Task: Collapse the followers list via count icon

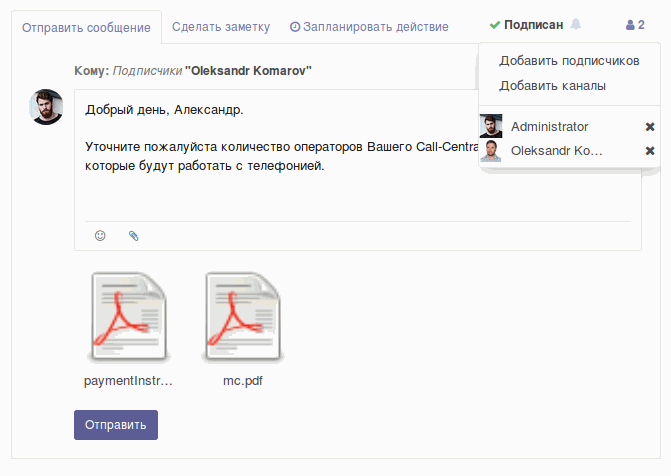Action: coord(635,24)
